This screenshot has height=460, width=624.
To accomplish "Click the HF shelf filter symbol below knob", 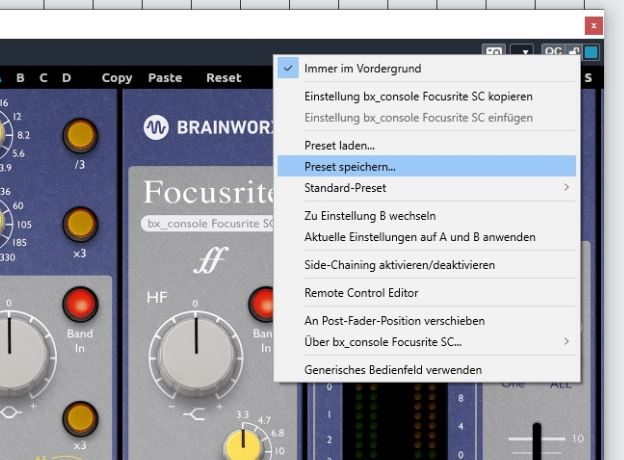I will click(x=194, y=414).
